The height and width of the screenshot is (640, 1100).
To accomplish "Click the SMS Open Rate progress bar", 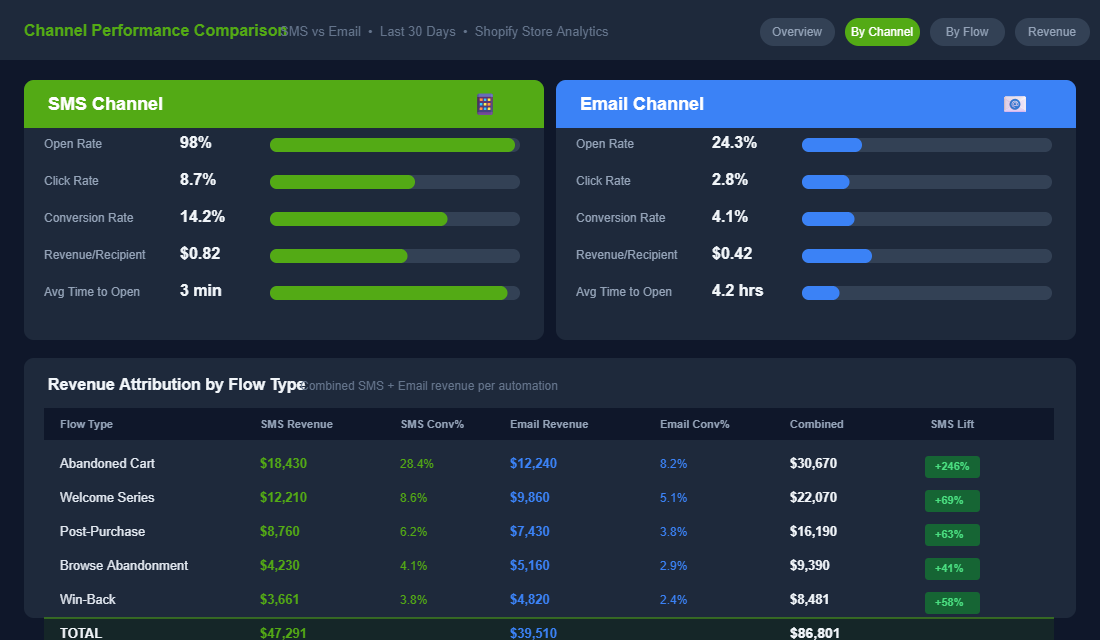I will [x=393, y=145].
